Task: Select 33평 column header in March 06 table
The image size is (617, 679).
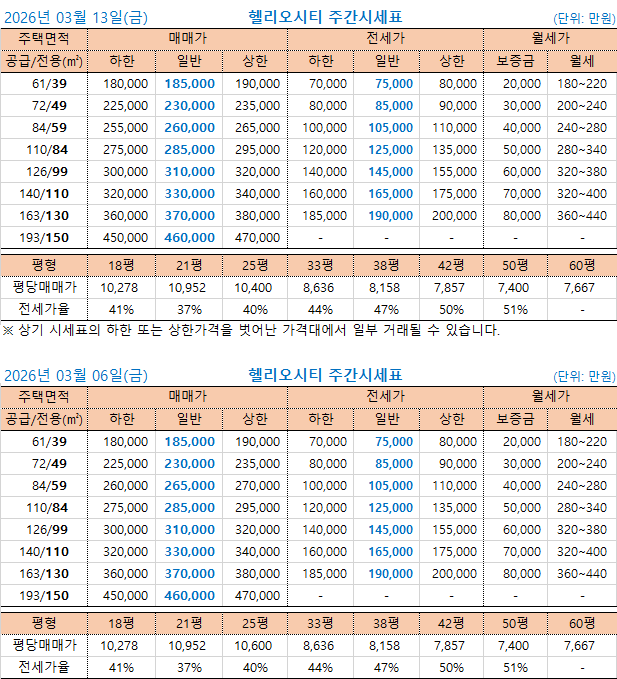Action: (x=320, y=623)
